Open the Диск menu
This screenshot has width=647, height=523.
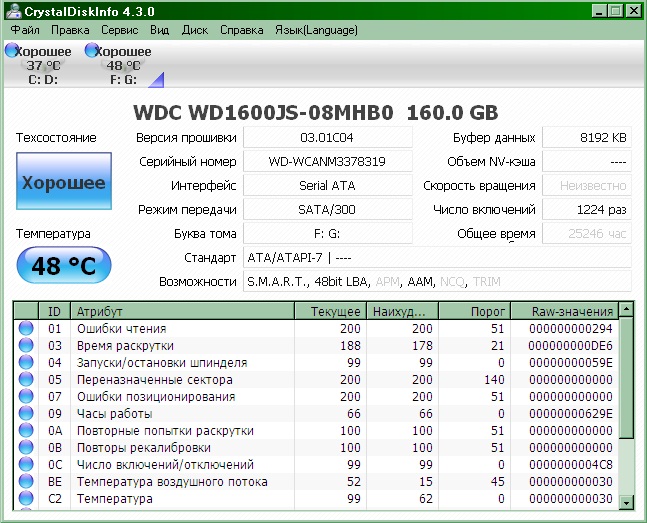pos(195,30)
